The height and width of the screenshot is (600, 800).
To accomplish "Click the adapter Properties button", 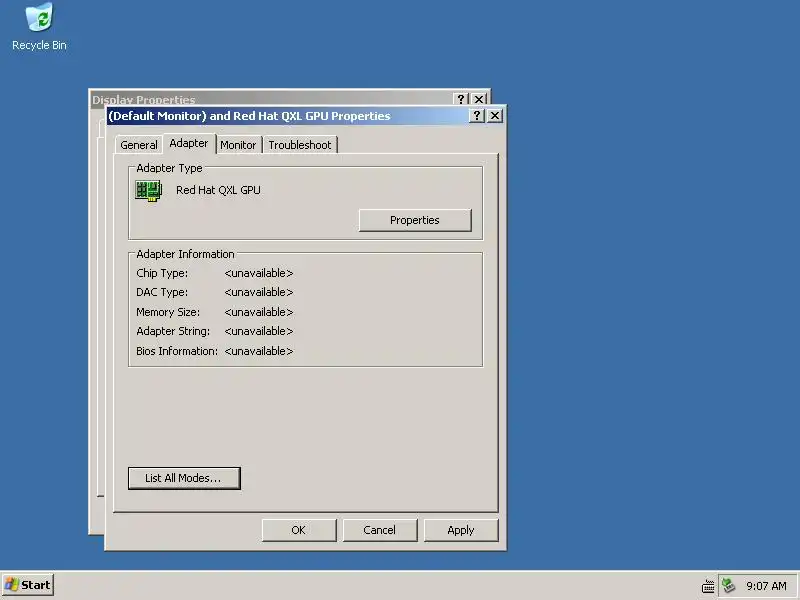I will (415, 220).
